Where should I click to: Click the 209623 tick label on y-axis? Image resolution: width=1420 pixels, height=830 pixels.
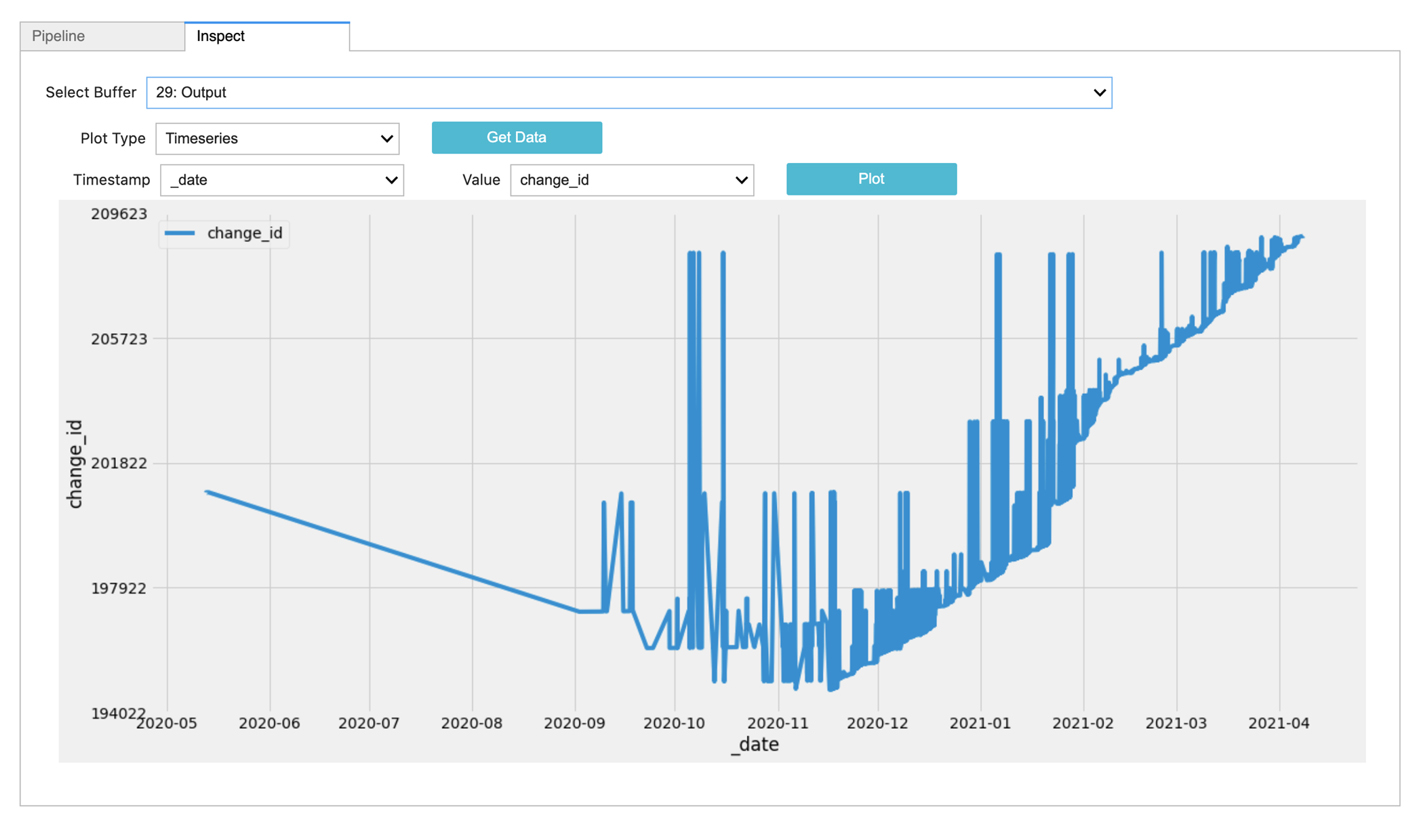tap(119, 214)
